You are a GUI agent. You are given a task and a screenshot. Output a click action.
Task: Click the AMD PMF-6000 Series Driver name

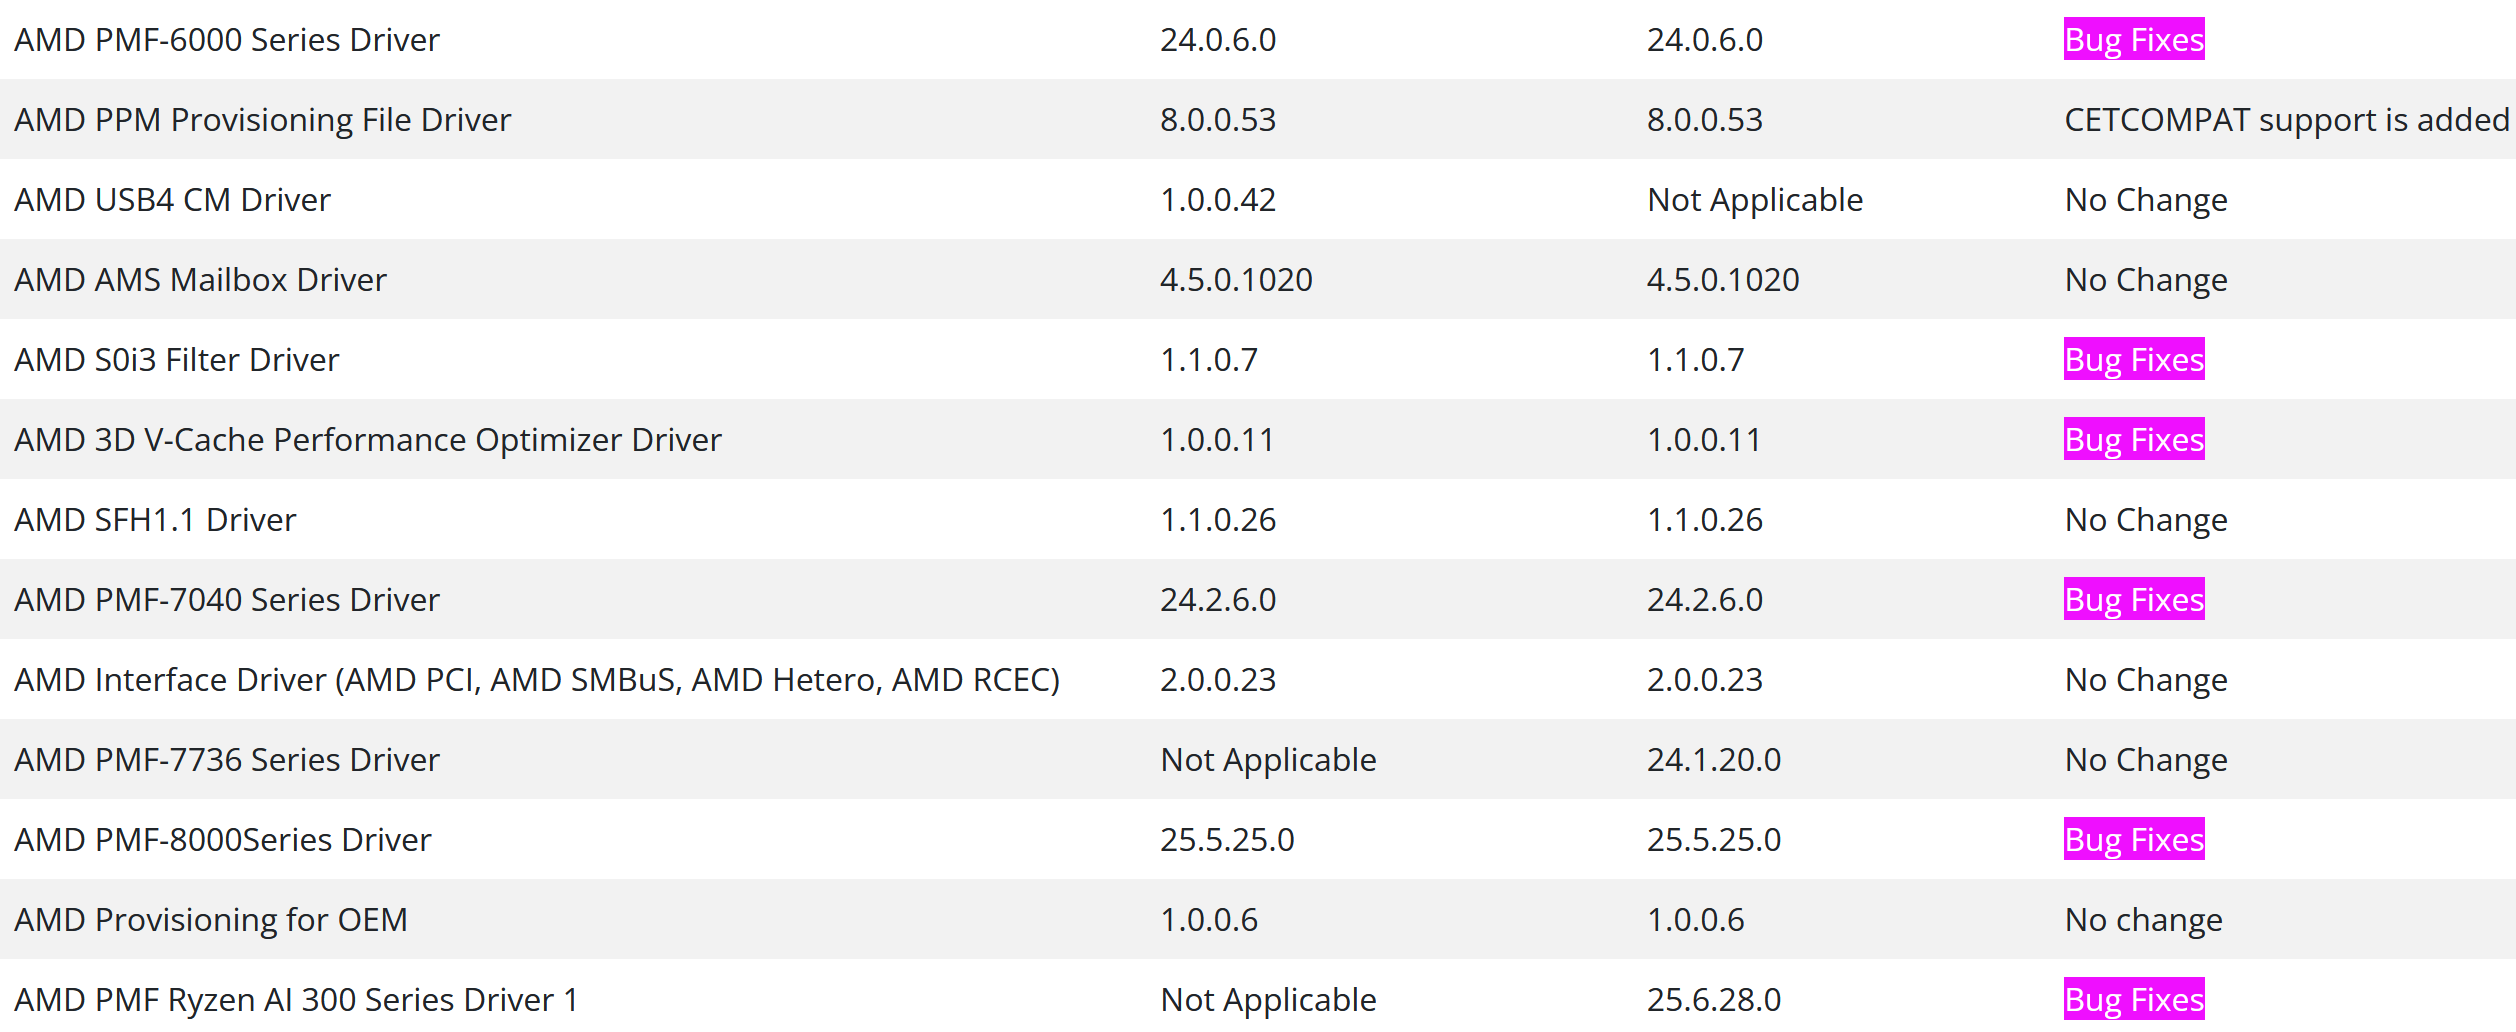pyautogui.click(x=227, y=40)
